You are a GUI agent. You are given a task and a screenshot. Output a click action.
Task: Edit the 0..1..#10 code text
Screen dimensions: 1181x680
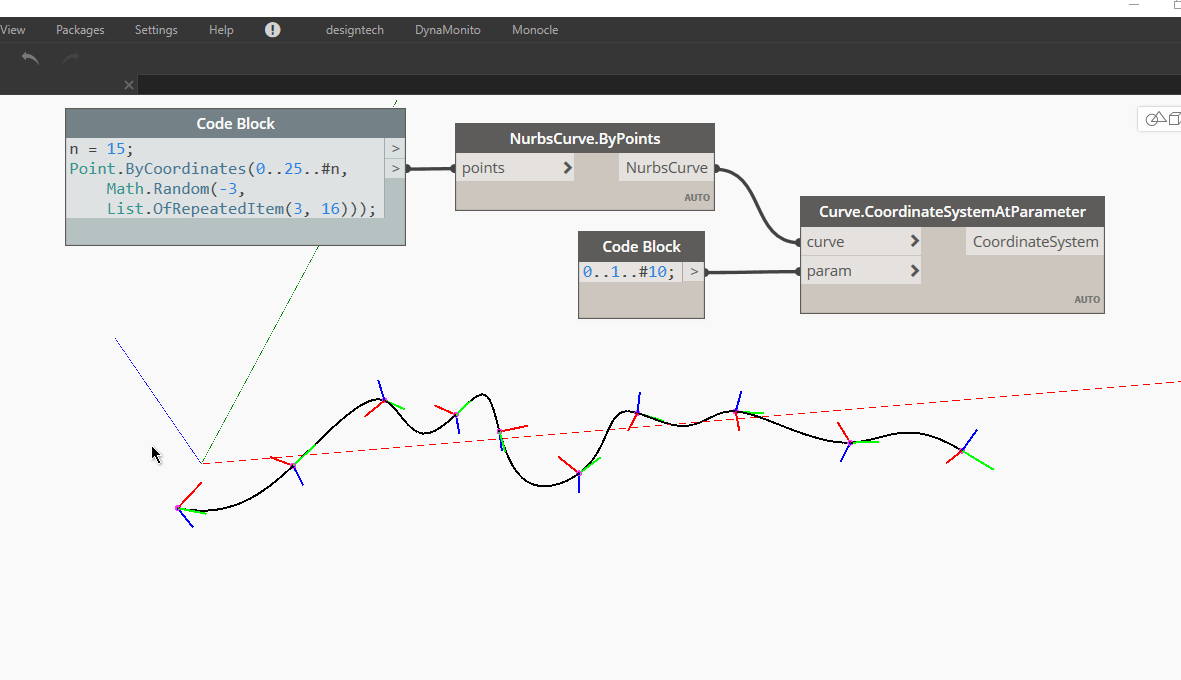629,272
